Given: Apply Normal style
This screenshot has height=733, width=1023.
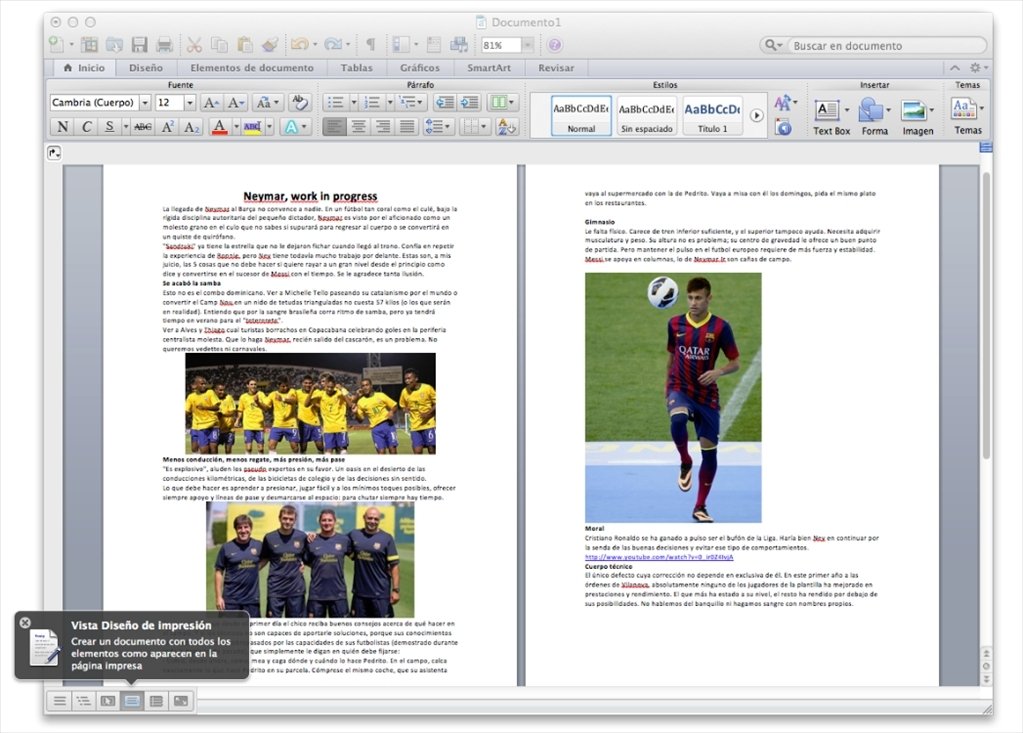Looking at the screenshot, I should coord(581,115).
